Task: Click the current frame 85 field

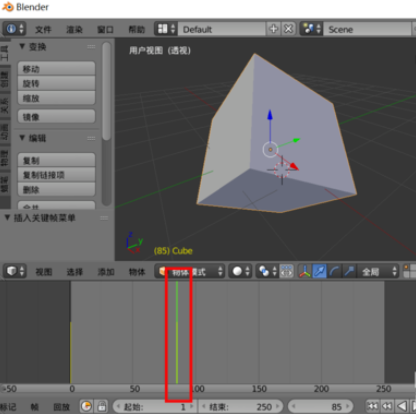Action: [320, 407]
